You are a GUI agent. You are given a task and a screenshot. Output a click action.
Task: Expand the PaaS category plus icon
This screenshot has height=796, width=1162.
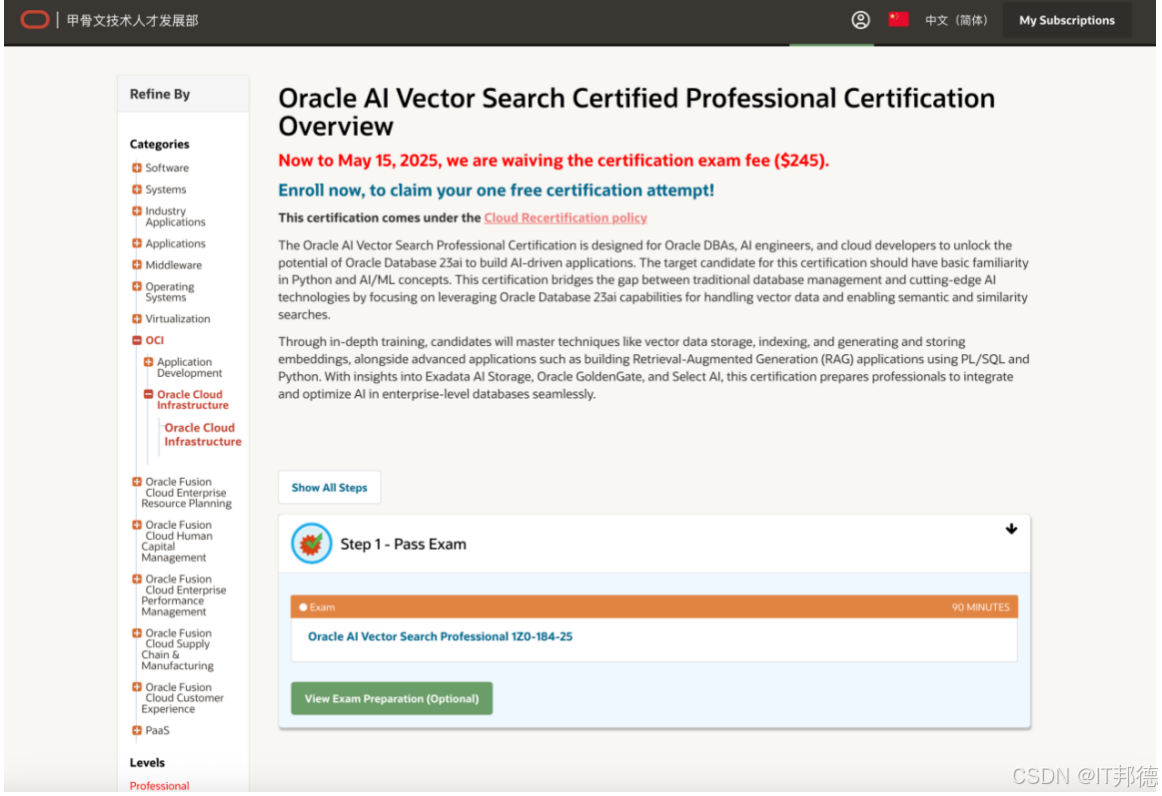136,730
